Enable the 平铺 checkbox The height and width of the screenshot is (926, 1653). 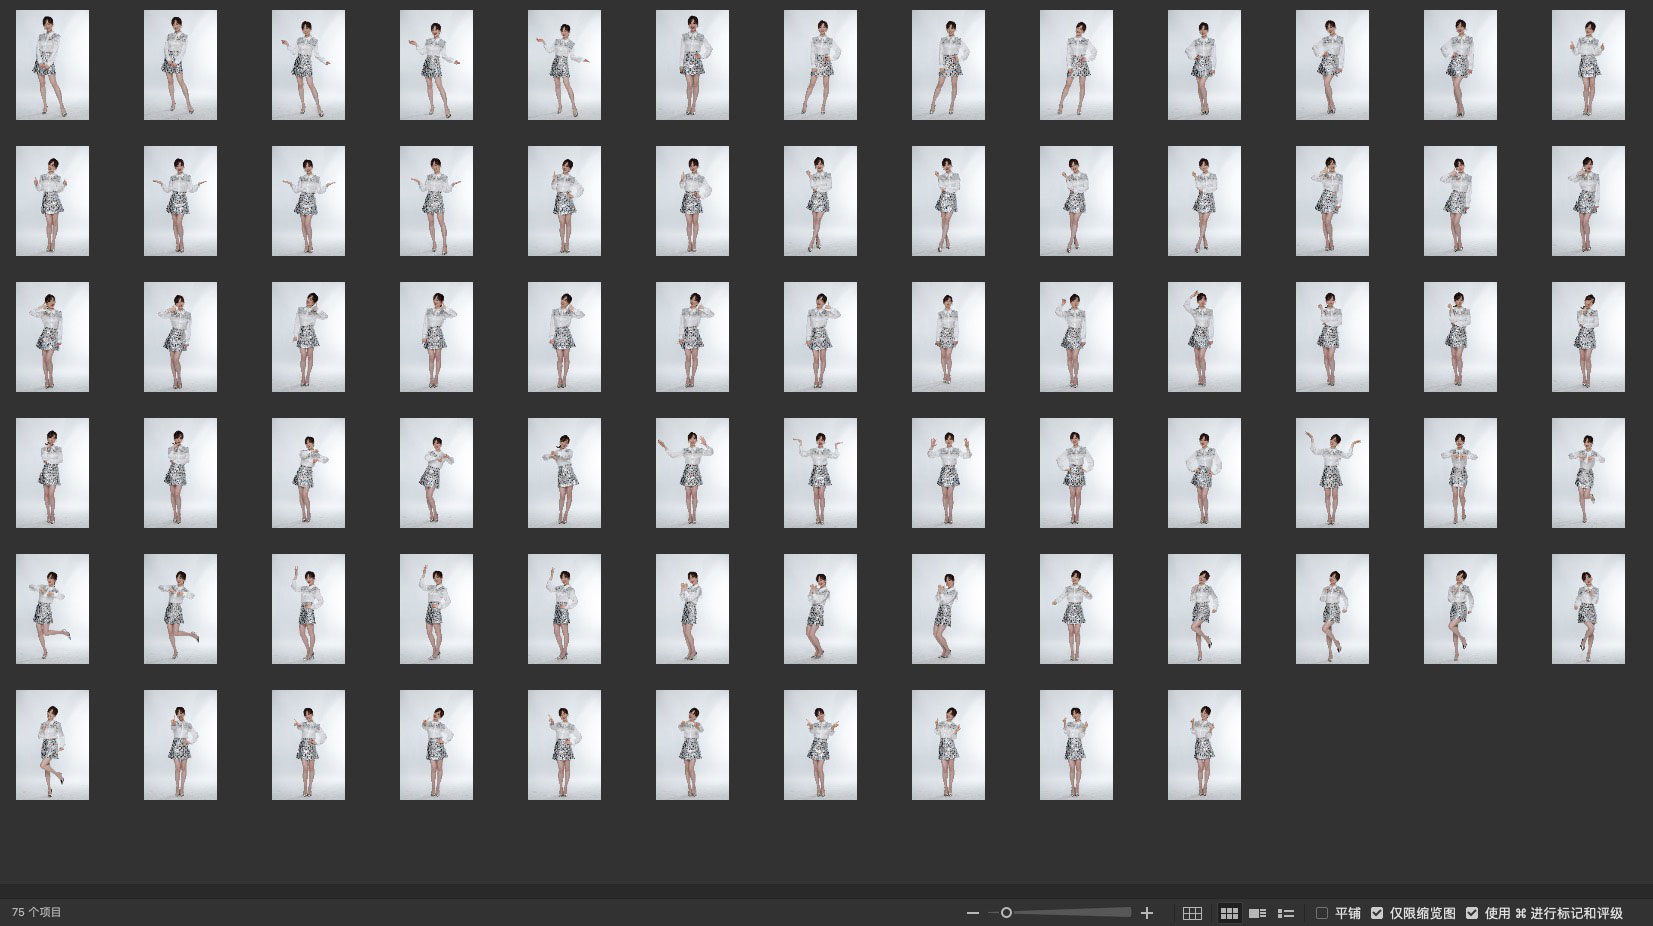[1322, 913]
